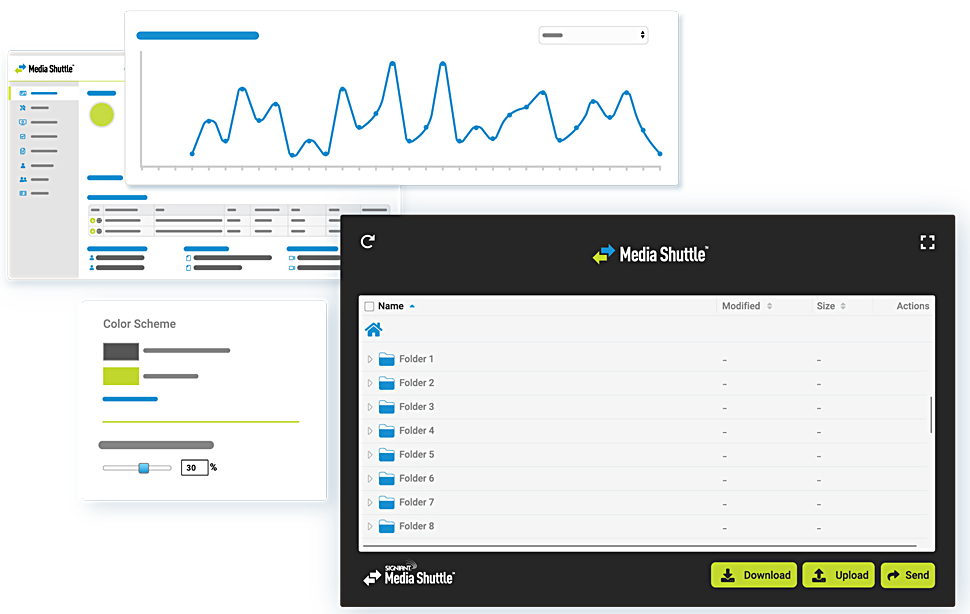
Task: Click the vertical scrollbar of the file list
Action: pyautogui.click(x=931, y=415)
